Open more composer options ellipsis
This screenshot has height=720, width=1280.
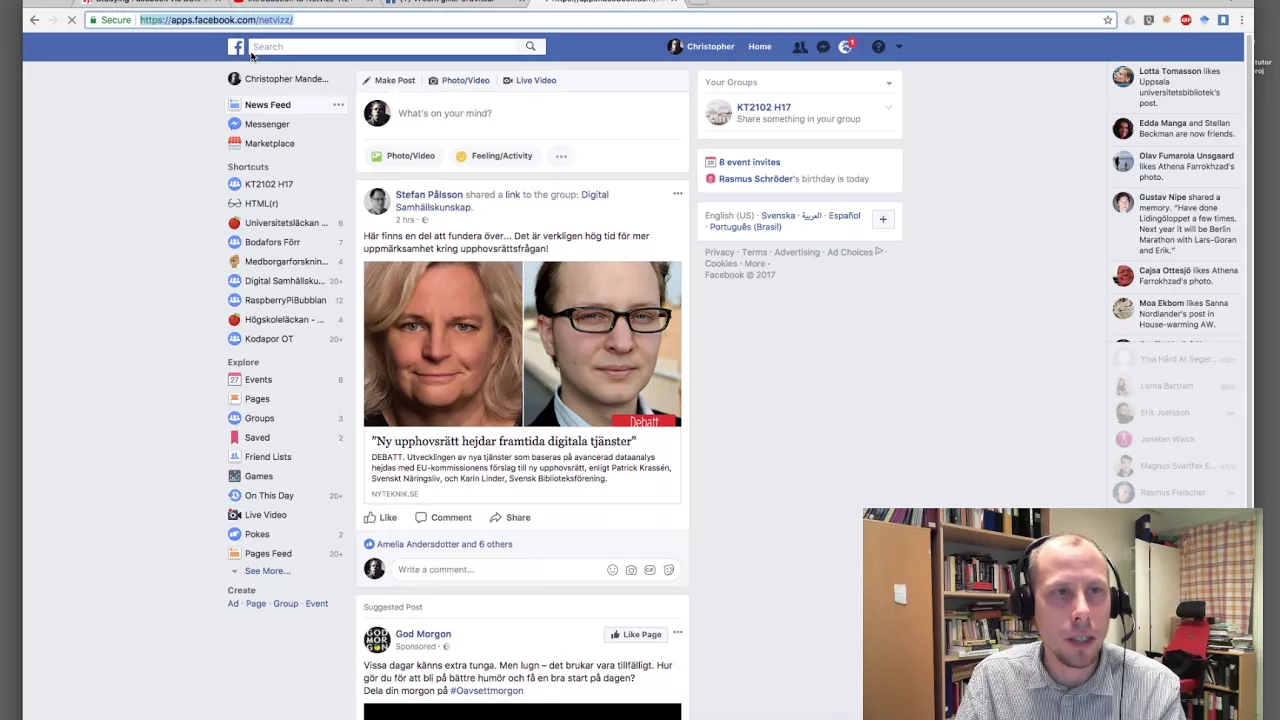click(561, 156)
